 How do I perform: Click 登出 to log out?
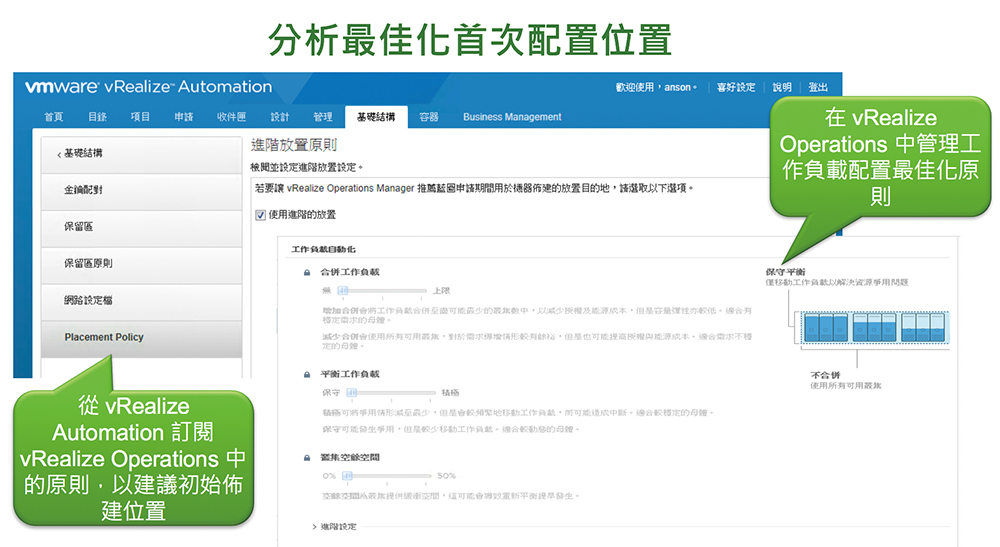[818, 87]
